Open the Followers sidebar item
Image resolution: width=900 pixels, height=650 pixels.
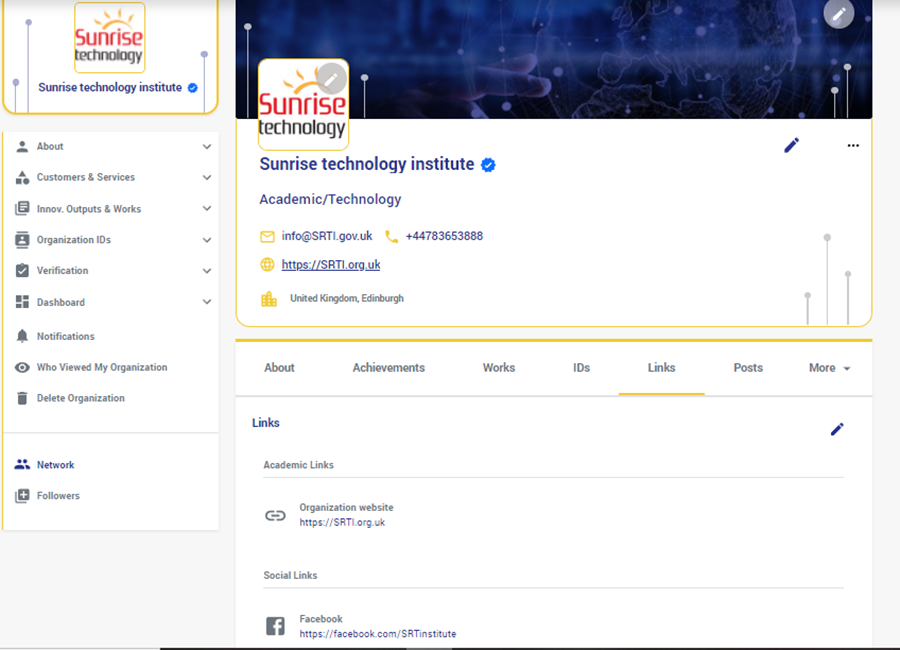pos(58,496)
